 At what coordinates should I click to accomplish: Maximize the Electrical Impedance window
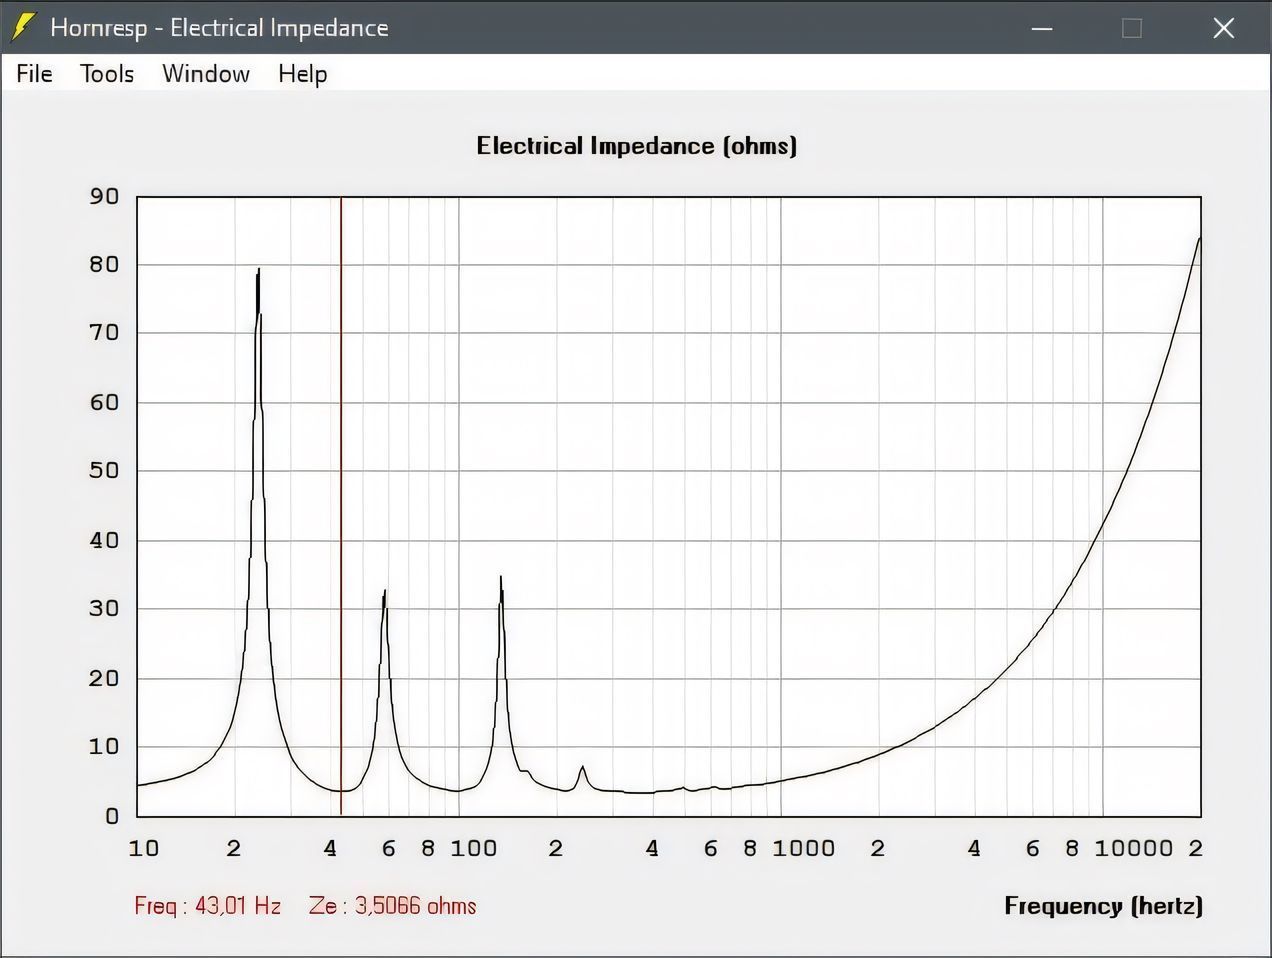(1132, 28)
